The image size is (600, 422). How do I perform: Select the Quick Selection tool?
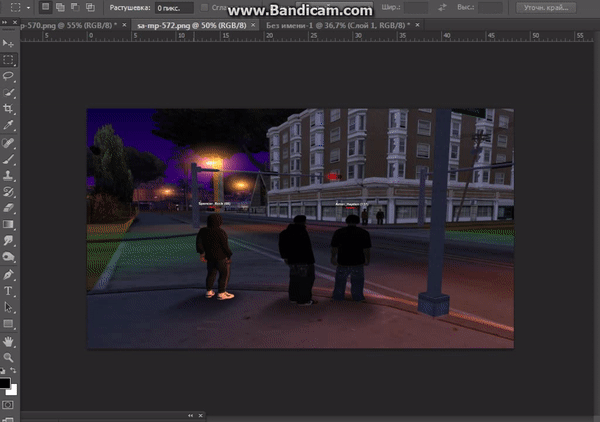tap(8, 92)
